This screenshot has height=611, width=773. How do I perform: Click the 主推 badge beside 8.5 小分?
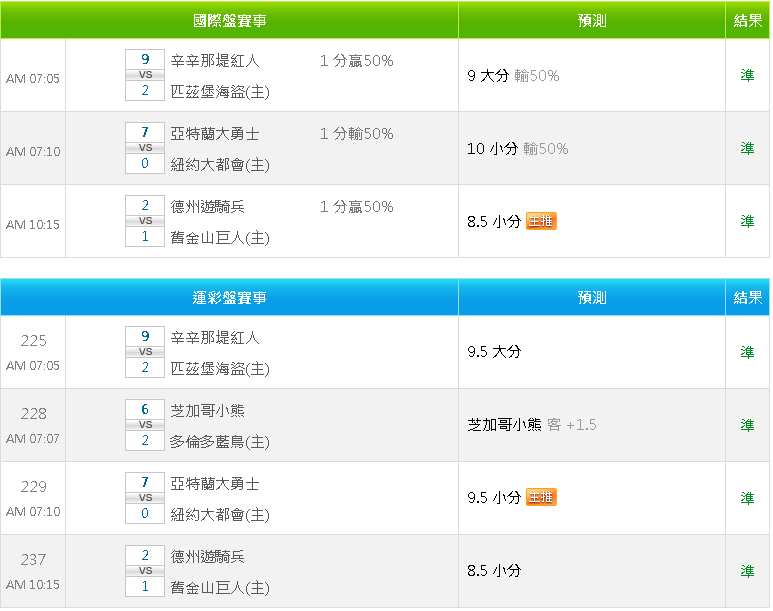pyautogui.click(x=541, y=221)
